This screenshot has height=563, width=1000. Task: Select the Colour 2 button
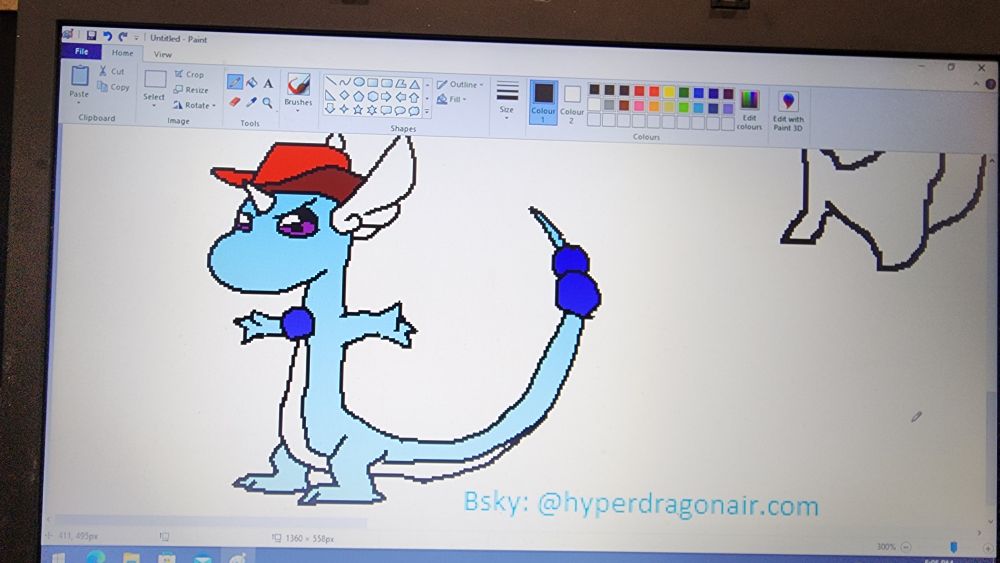572,103
